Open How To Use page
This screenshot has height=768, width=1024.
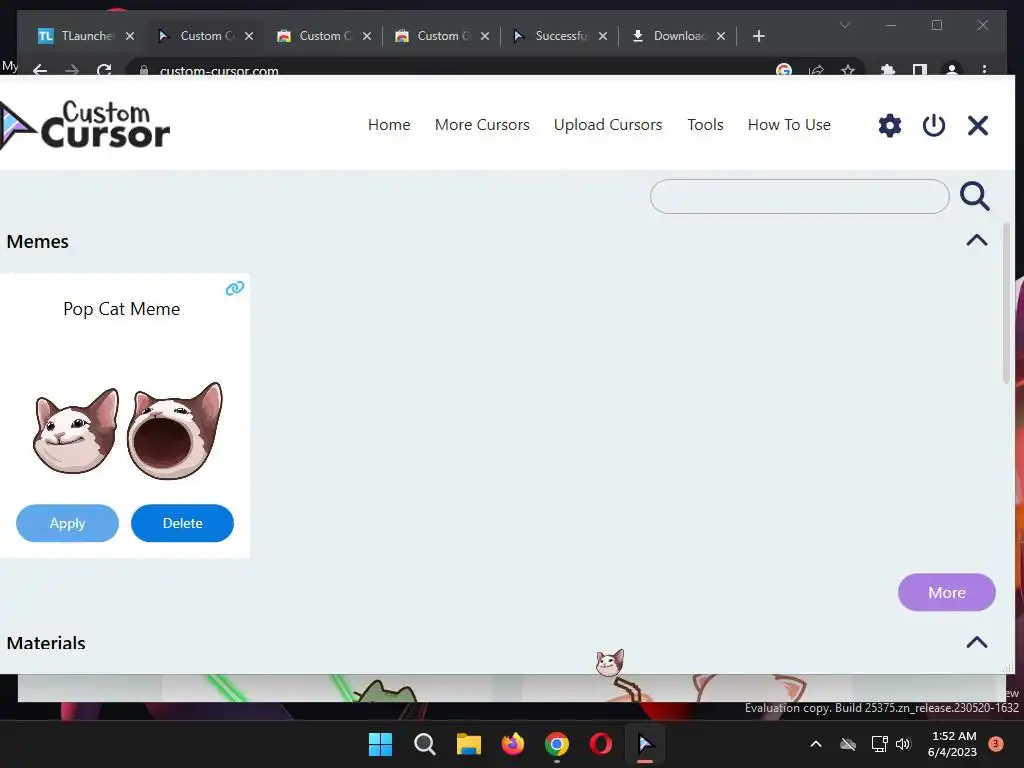789,125
